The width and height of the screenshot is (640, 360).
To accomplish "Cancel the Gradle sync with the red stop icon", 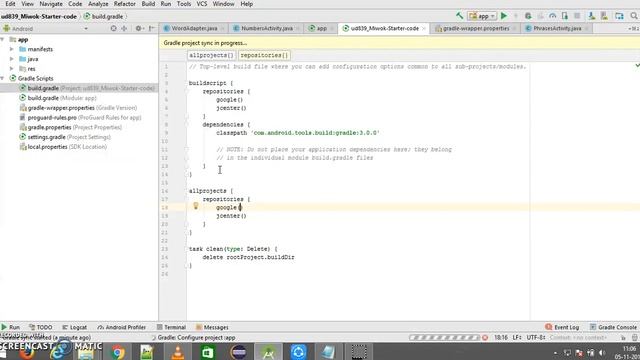I will pyautogui.click(x=484, y=338).
